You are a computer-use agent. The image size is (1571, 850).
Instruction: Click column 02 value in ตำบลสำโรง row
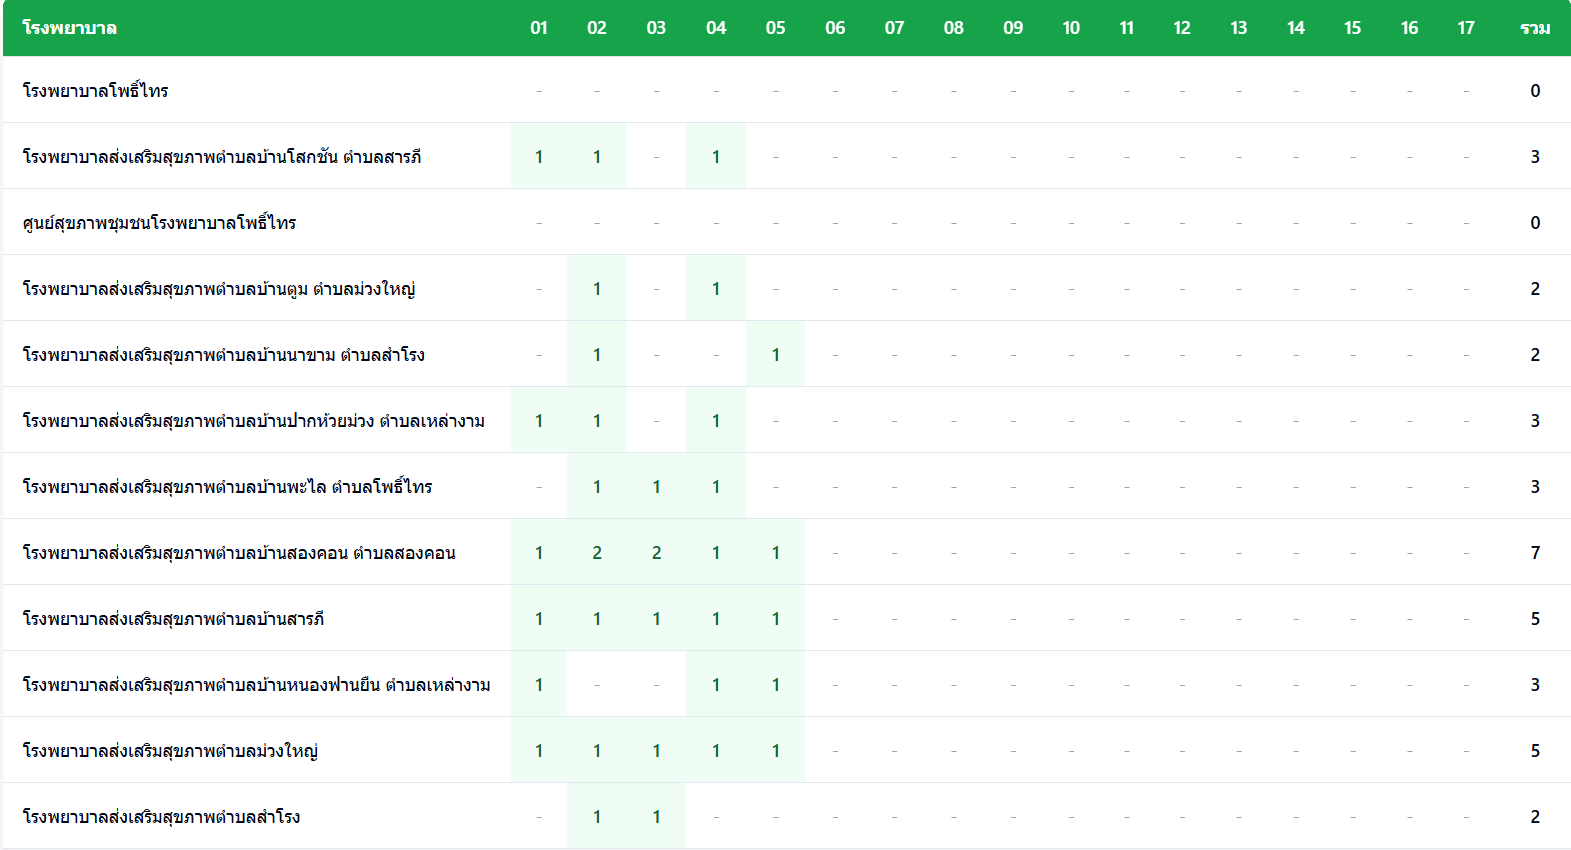click(x=597, y=816)
